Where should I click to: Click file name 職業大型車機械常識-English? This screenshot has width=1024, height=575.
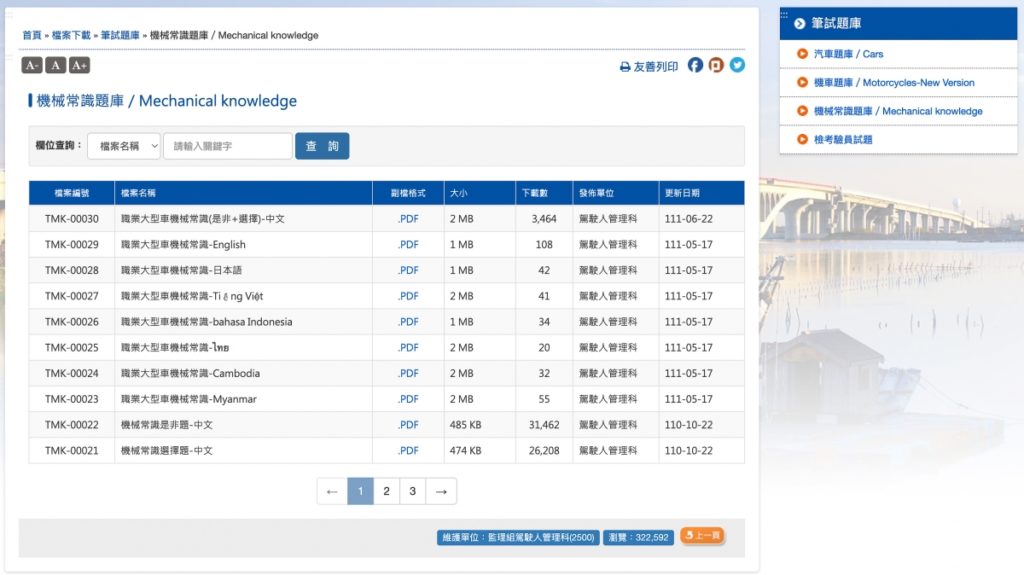[x=183, y=244]
